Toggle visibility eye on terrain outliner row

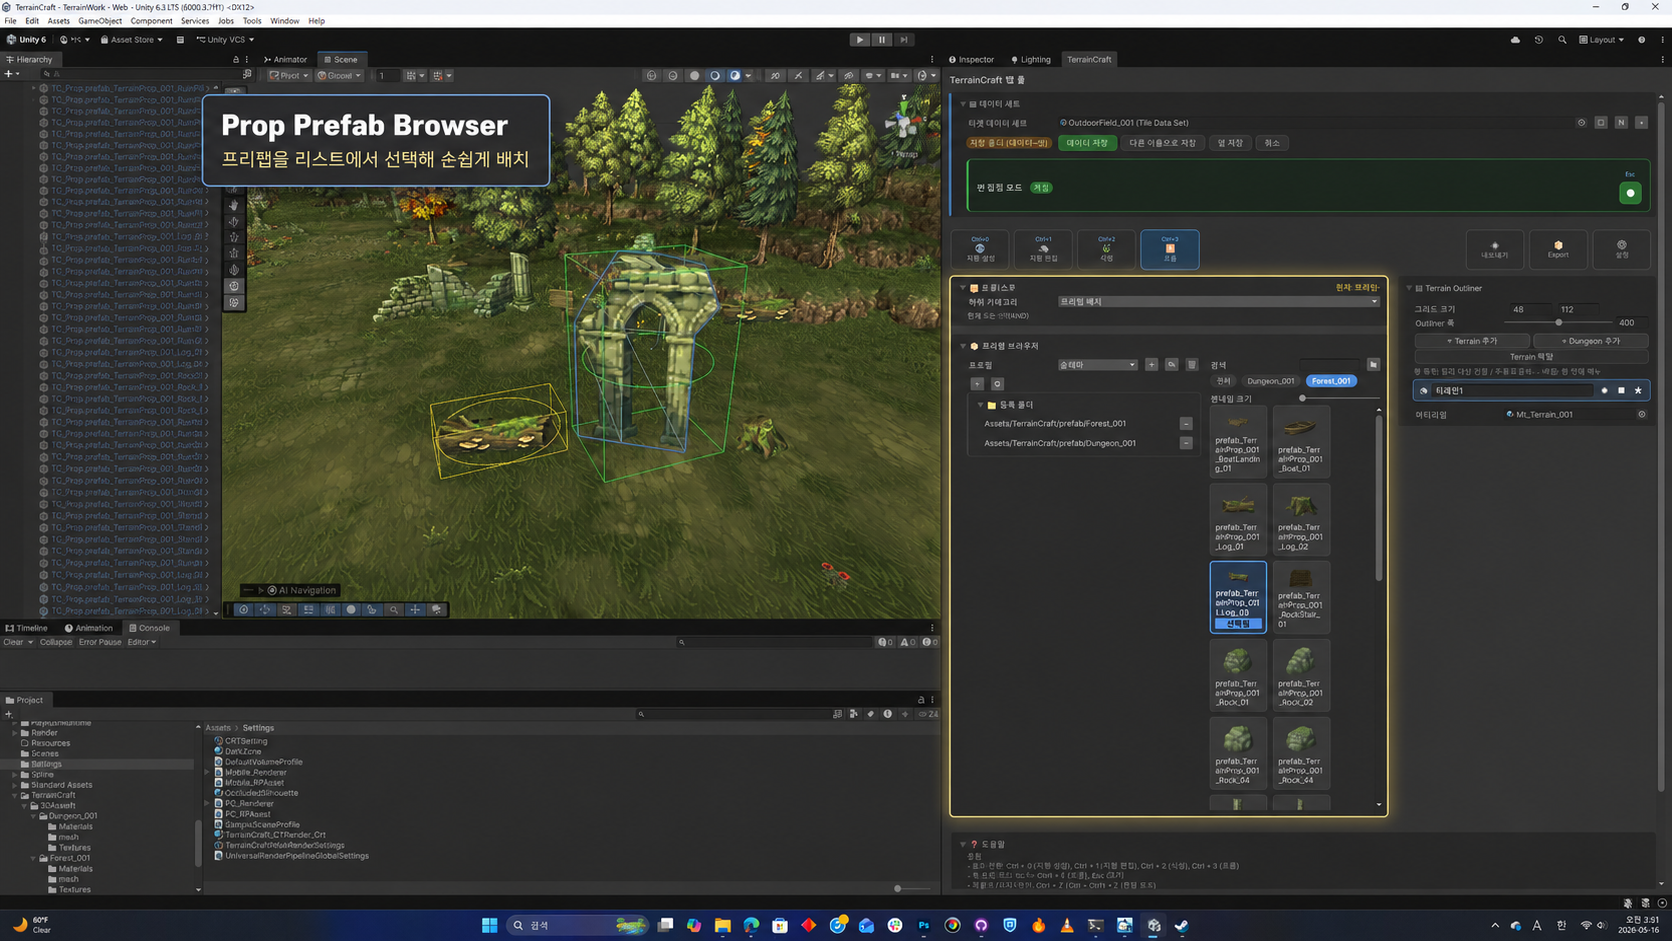[1424, 391]
